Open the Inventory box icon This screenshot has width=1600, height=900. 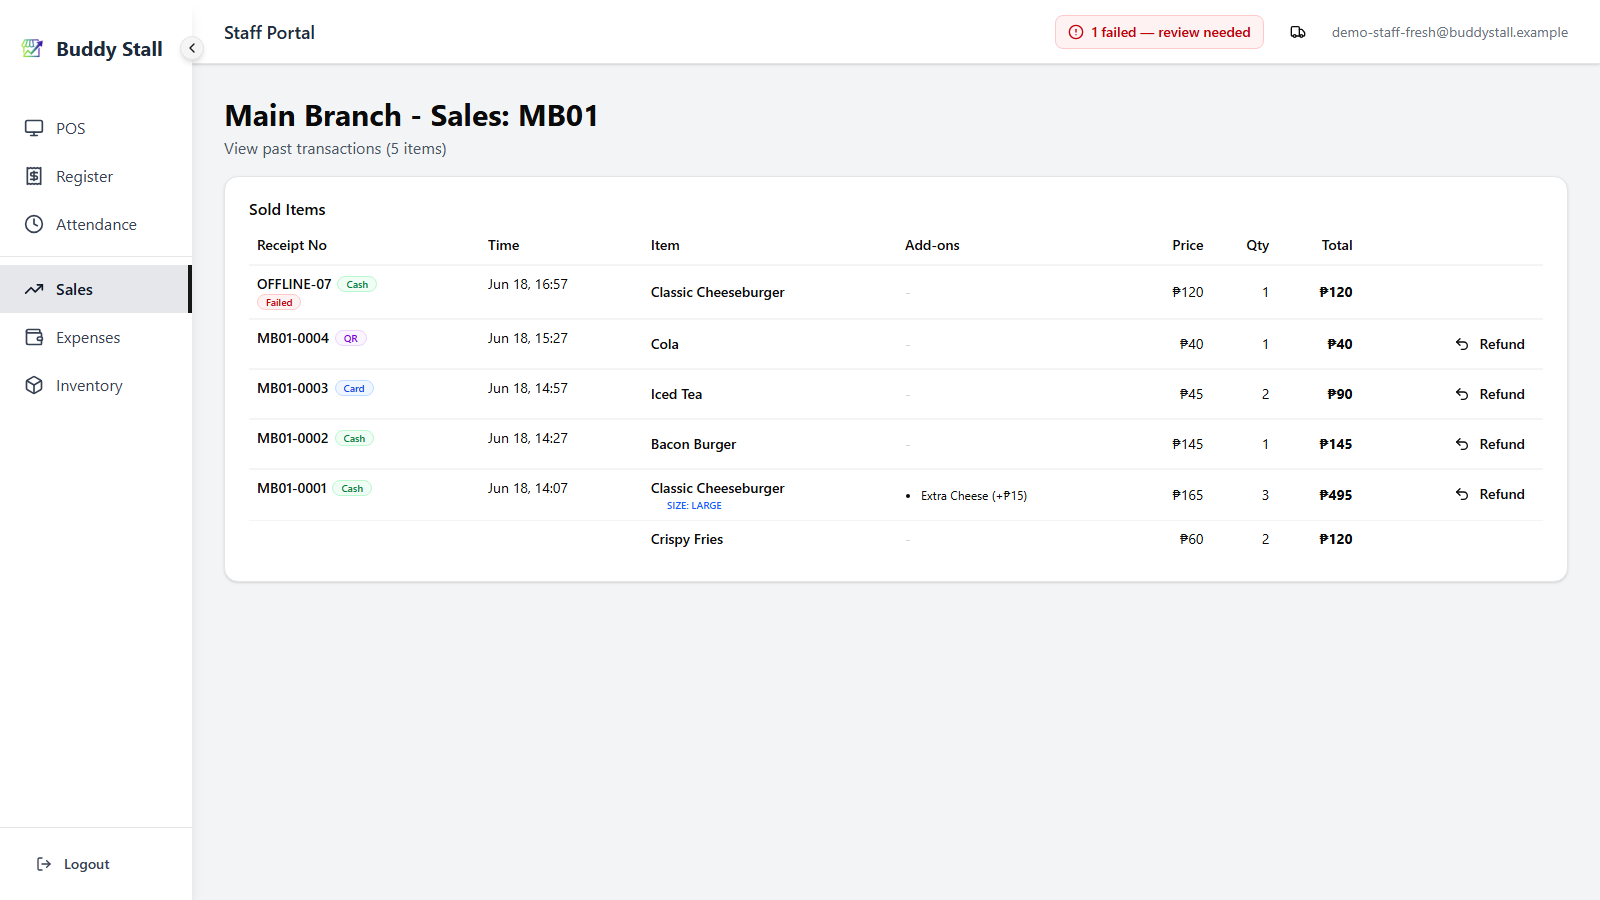point(34,385)
